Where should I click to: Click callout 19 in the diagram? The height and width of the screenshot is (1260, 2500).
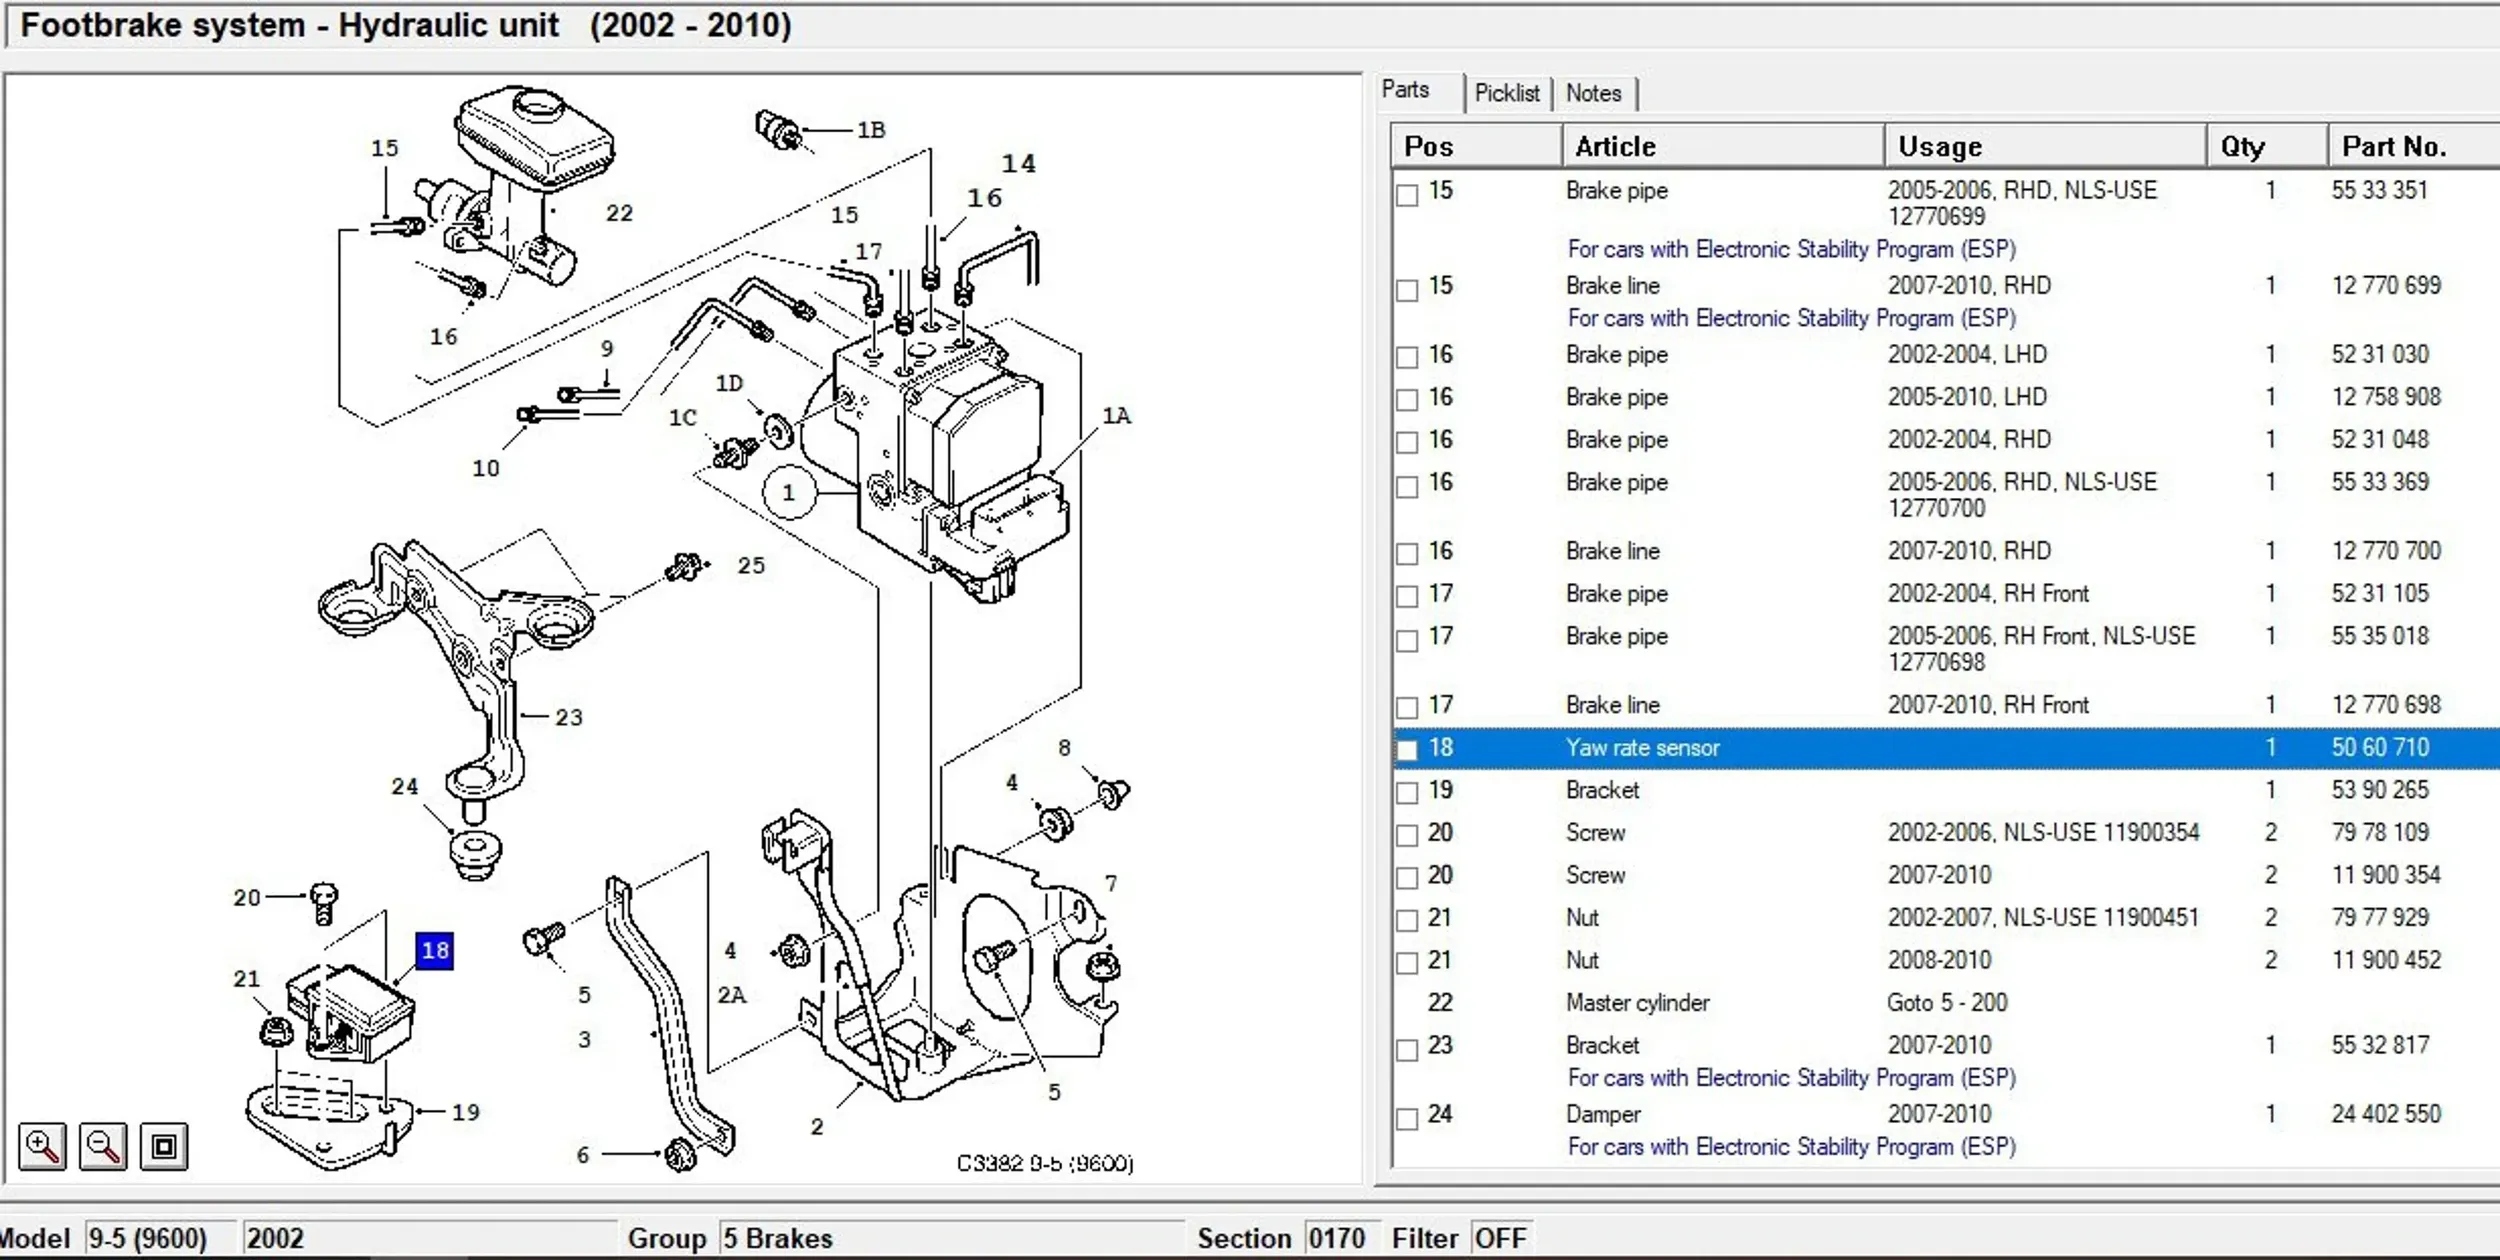click(466, 1112)
